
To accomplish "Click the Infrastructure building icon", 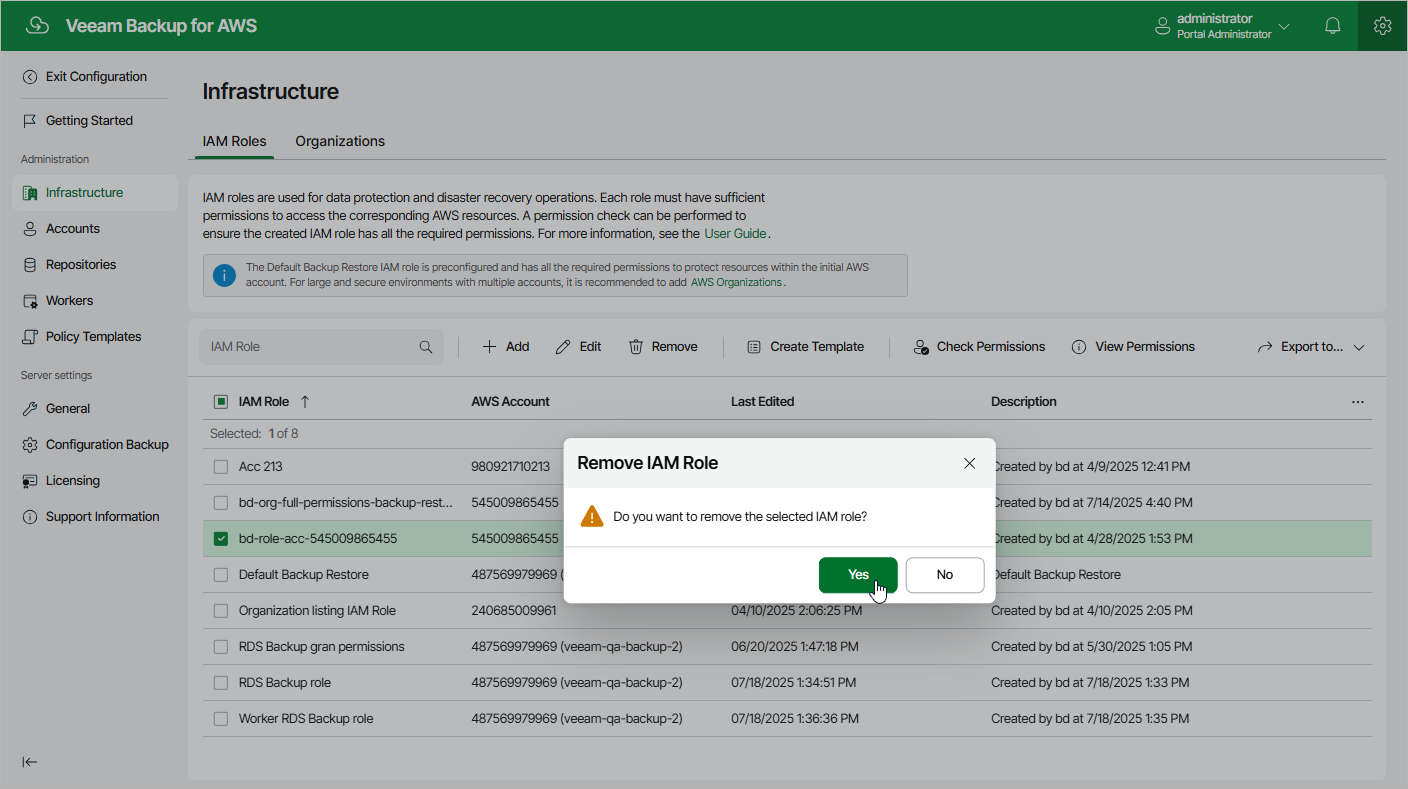I will click(x=30, y=193).
